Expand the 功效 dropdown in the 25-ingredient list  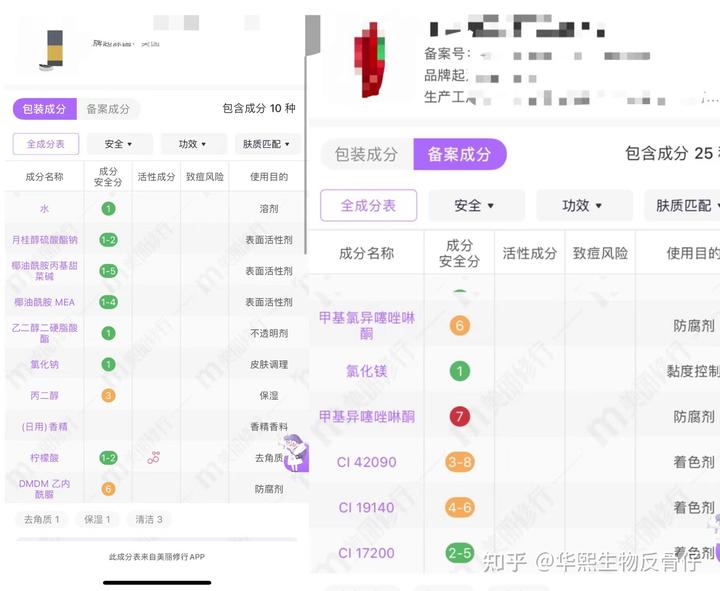pos(584,205)
